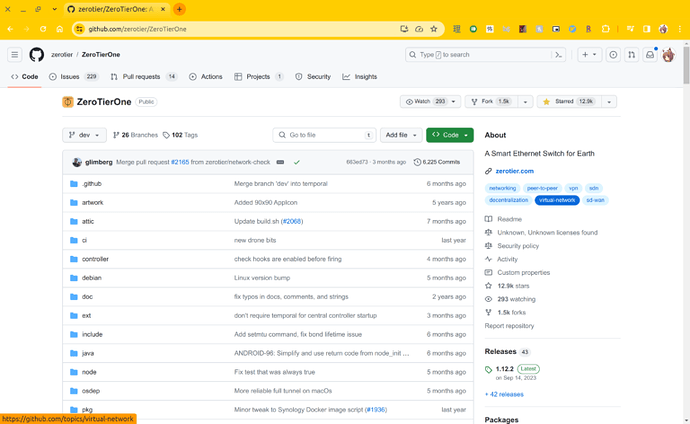Open pull requests icon in header
This screenshot has width=690, height=424.
pyautogui.click(x=631, y=55)
